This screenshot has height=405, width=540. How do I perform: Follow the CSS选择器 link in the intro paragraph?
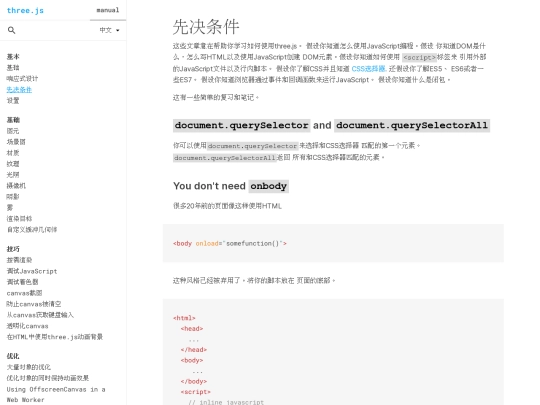(x=368, y=69)
